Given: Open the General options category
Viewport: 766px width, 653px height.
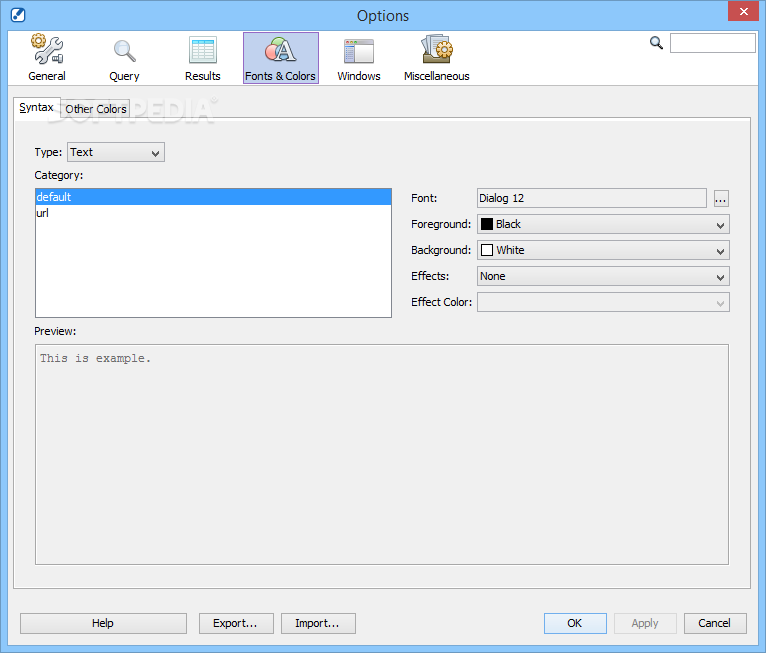Looking at the screenshot, I should 47,58.
